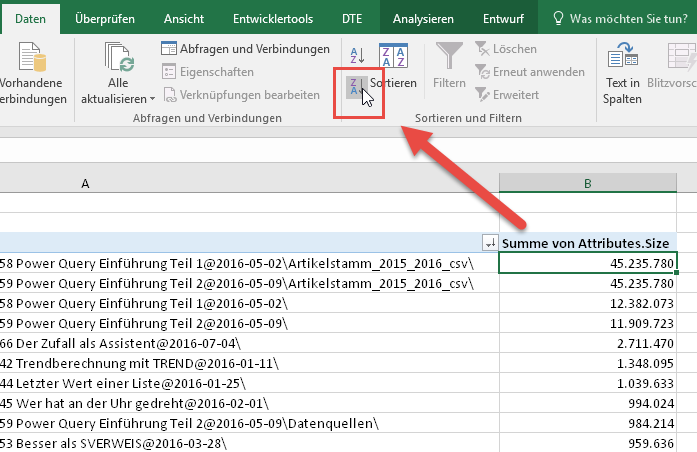Select cell containing 12.382.073
697x452 pixels.
[588, 303]
